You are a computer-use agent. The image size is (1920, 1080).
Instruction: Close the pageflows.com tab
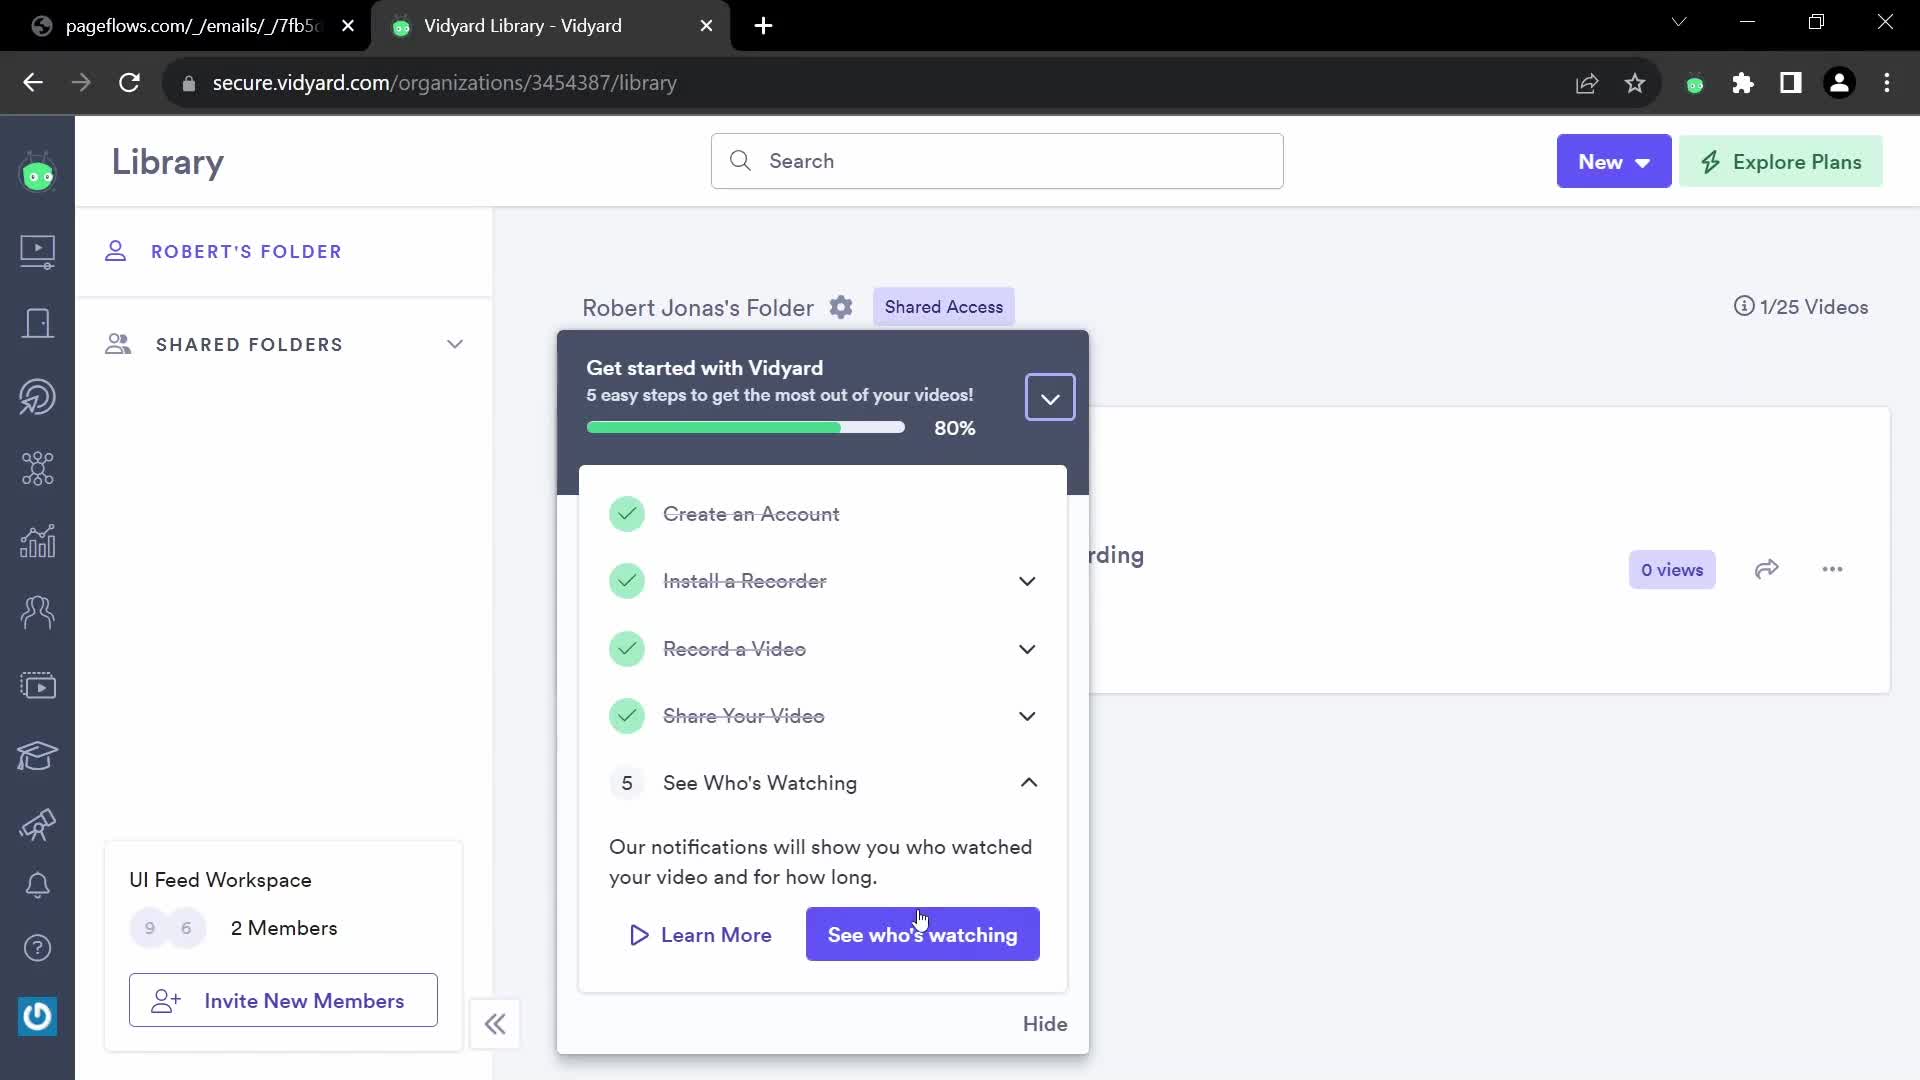point(348,26)
